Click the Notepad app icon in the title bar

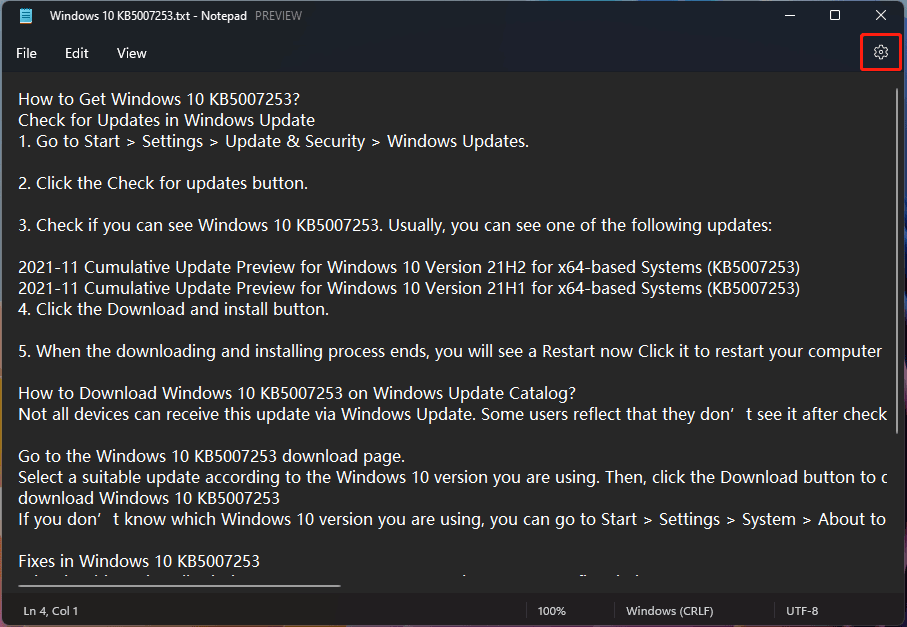point(25,15)
